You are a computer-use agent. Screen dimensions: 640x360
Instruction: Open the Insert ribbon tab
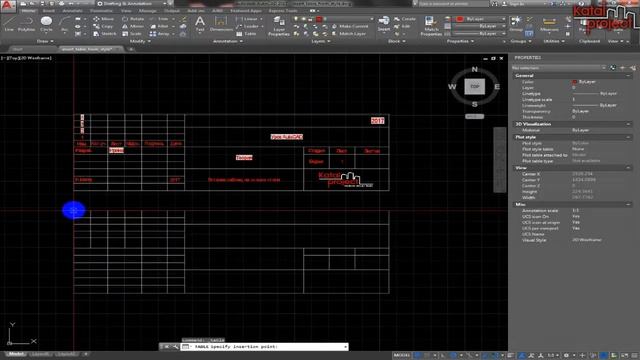pyautogui.click(x=49, y=11)
